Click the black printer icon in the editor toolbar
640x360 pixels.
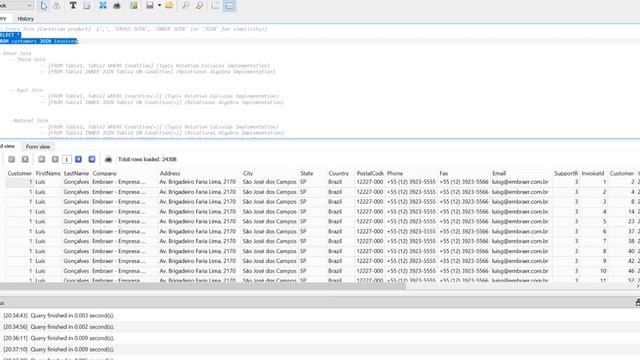tap(117, 6)
